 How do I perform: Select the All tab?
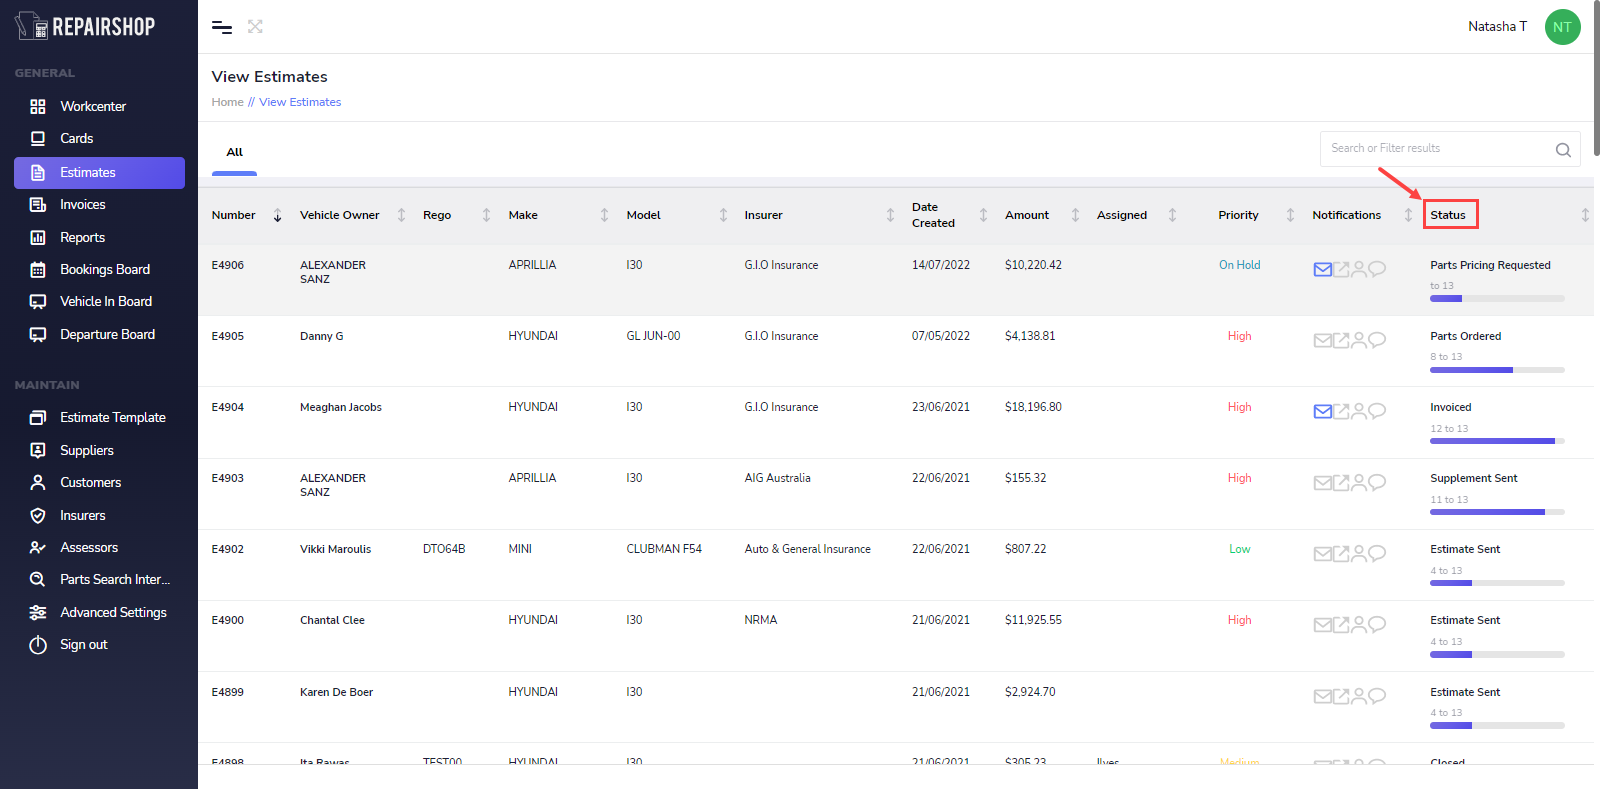point(235,153)
